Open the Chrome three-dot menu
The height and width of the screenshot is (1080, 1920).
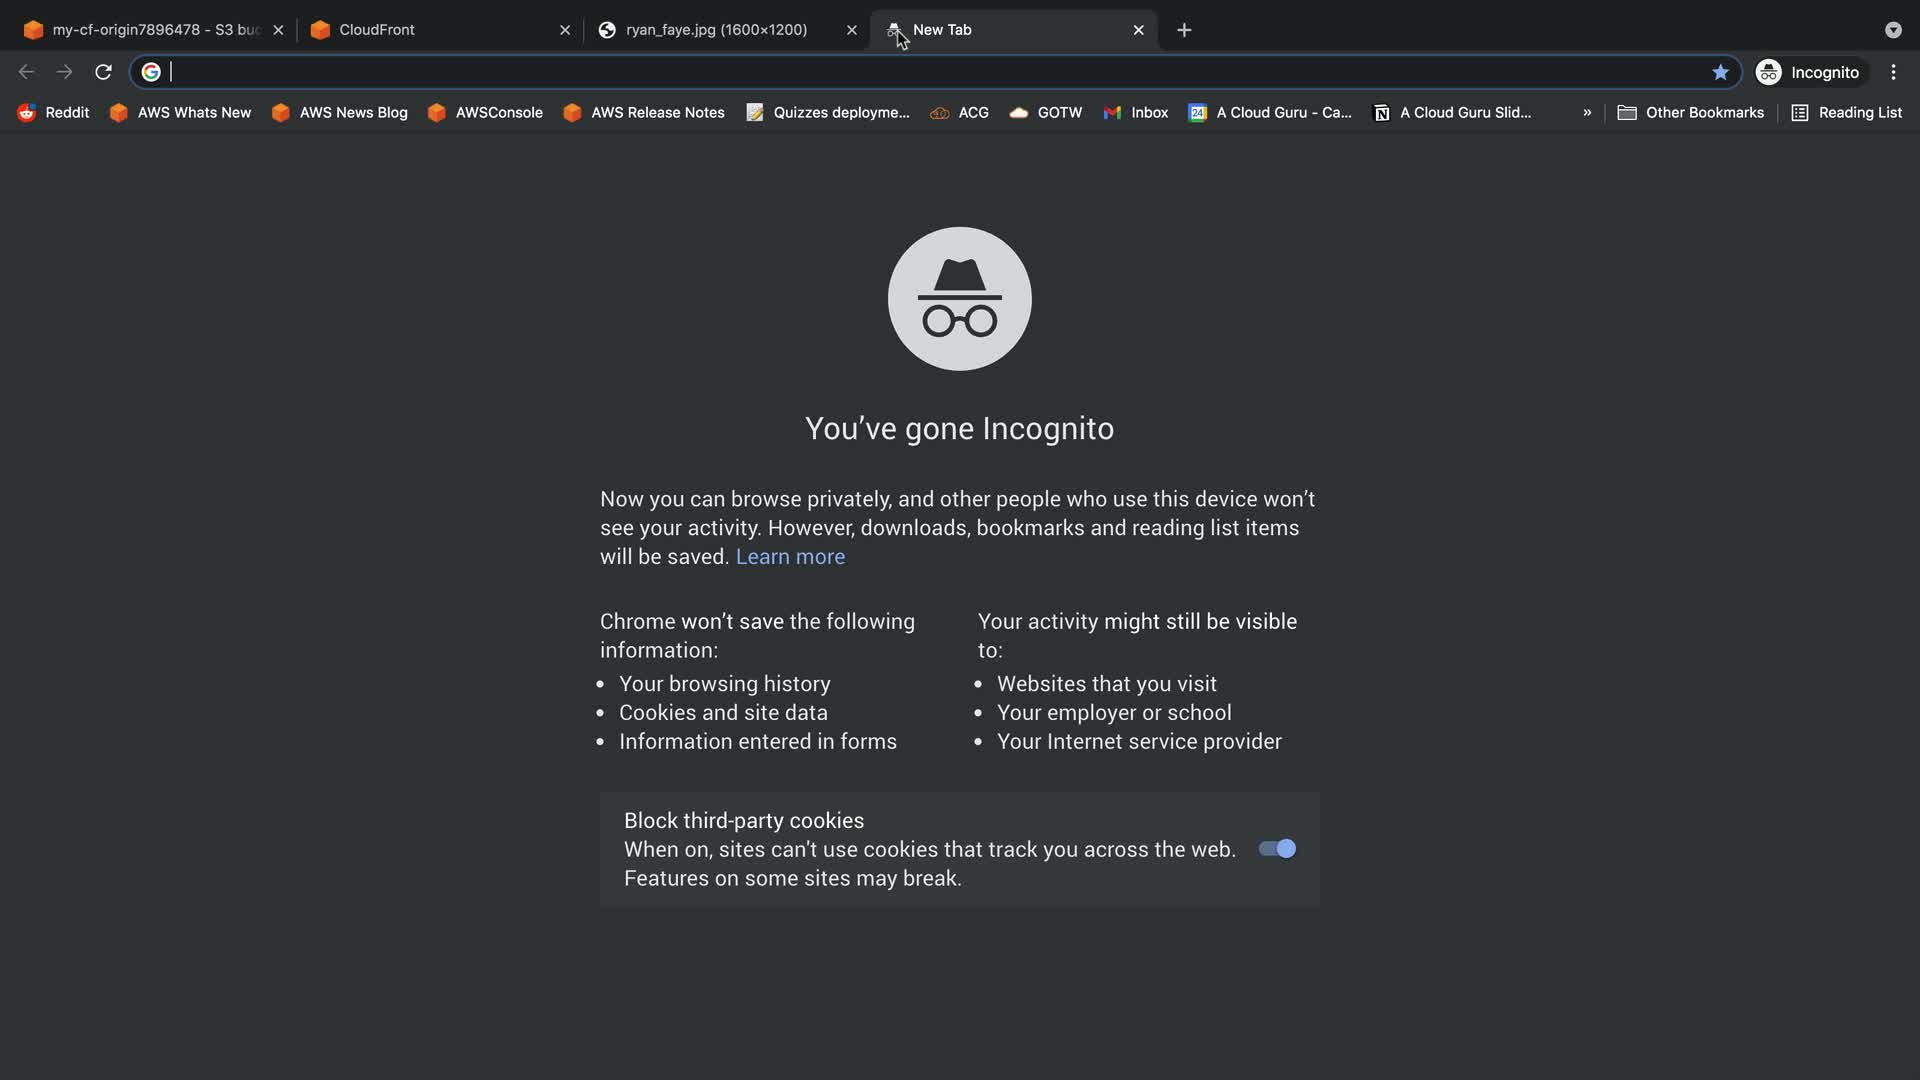(x=1893, y=72)
